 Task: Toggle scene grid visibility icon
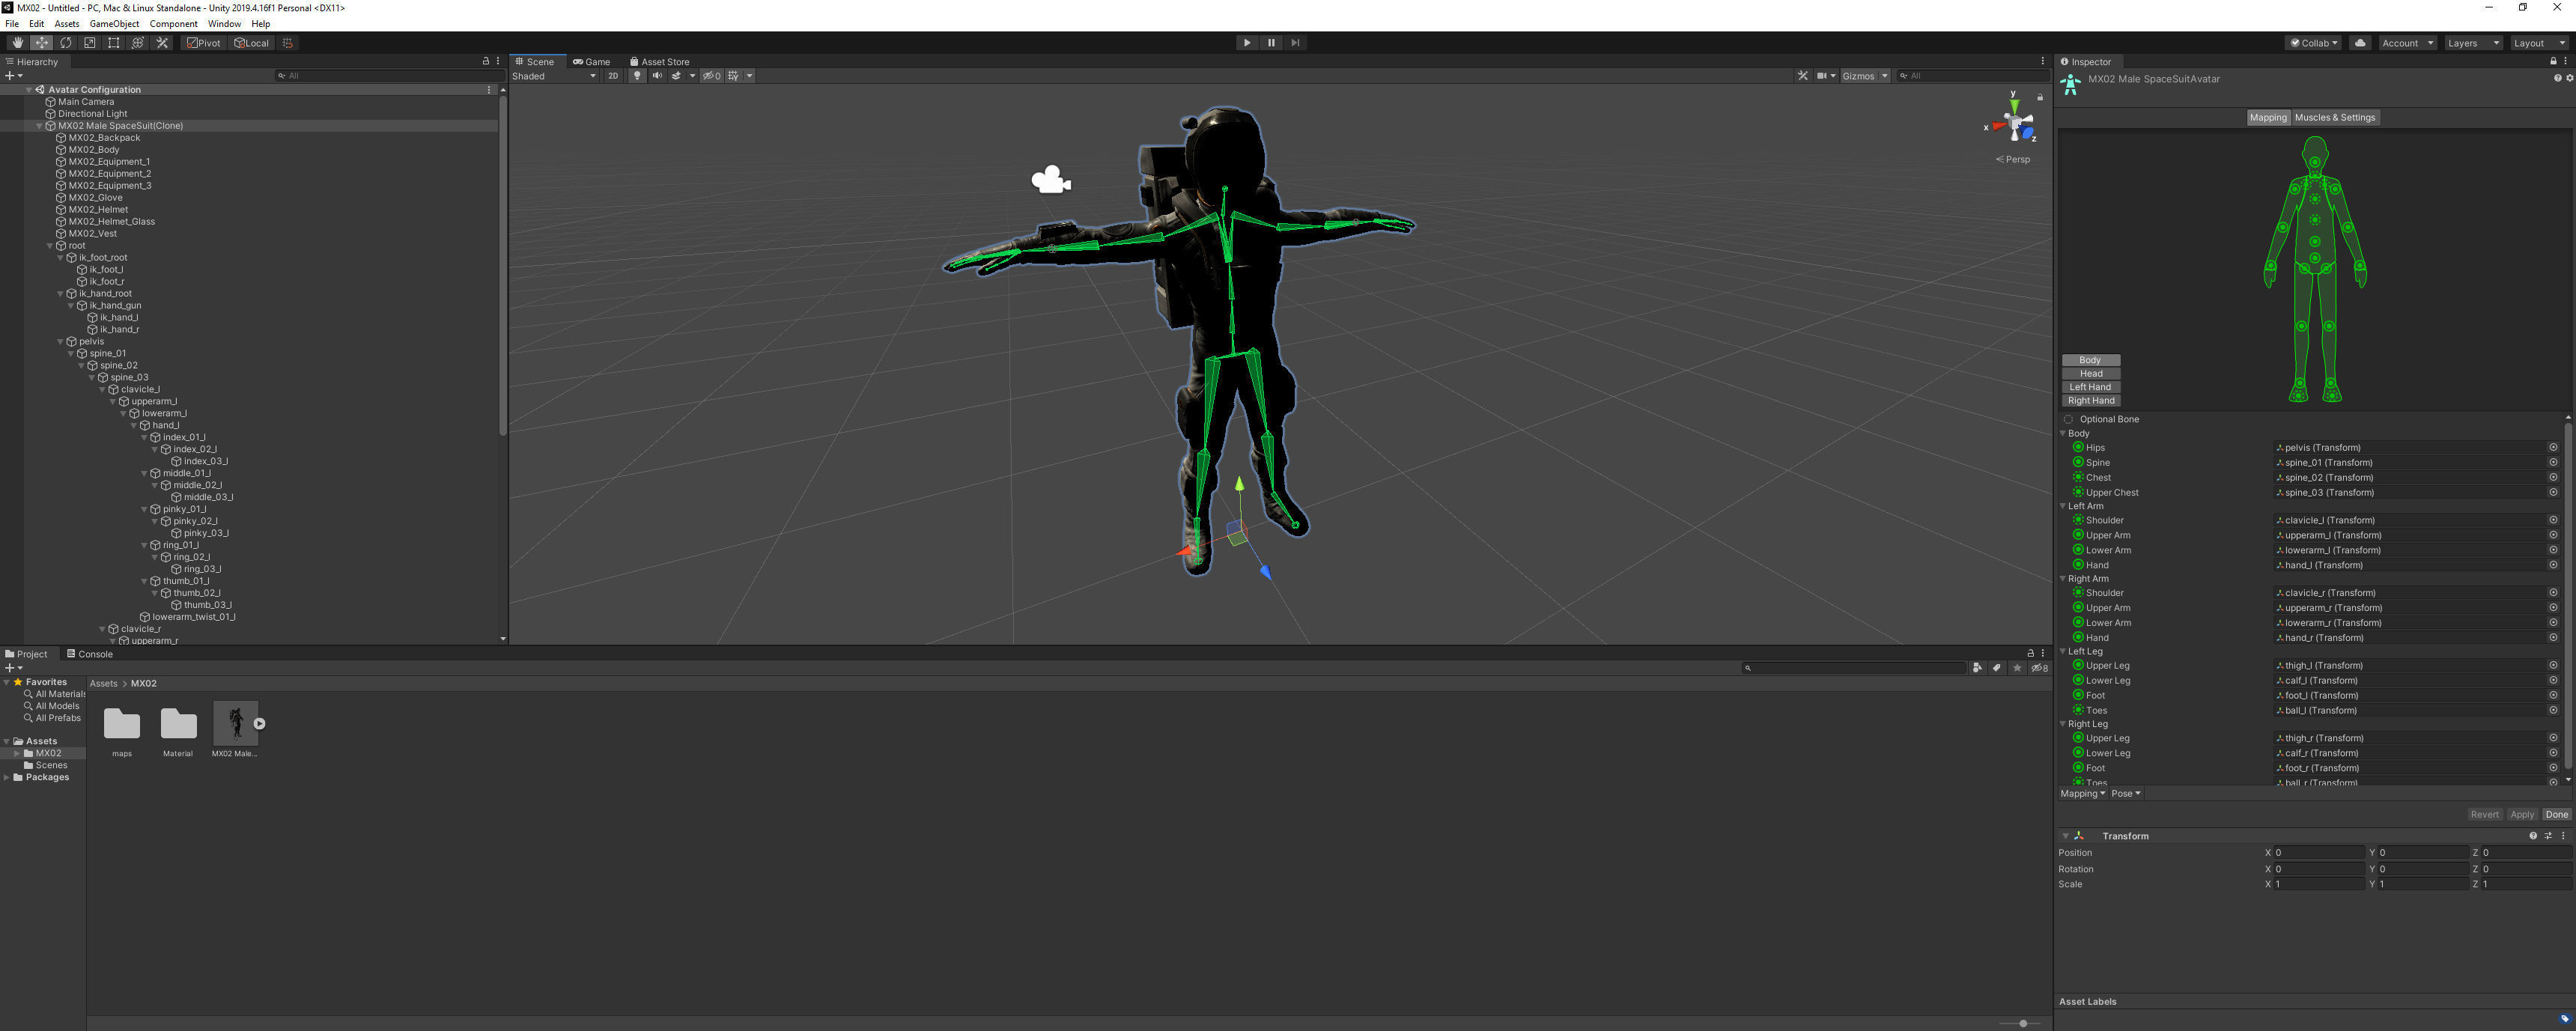tap(733, 76)
